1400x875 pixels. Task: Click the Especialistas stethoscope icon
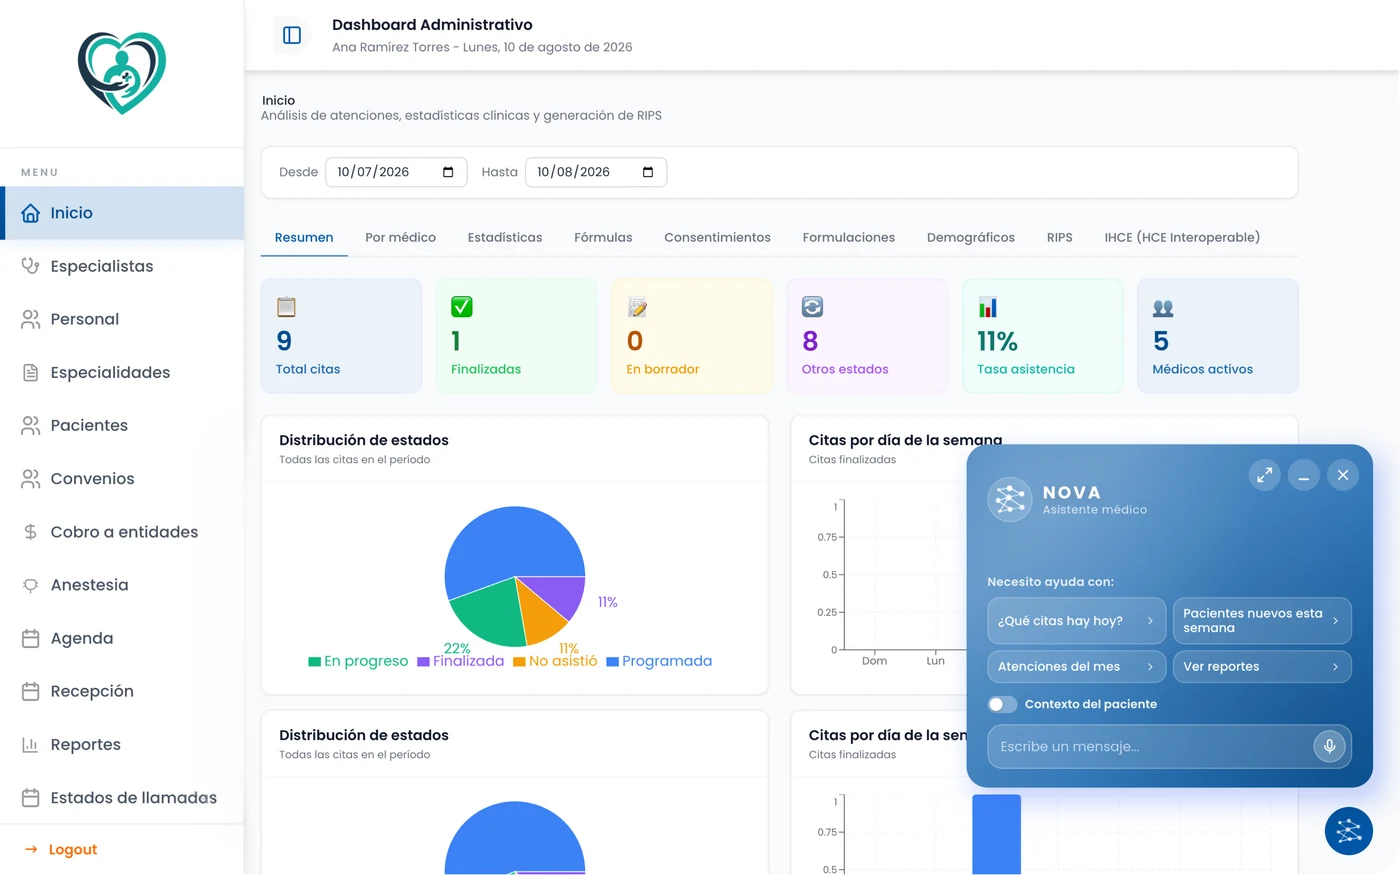pyautogui.click(x=31, y=266)
